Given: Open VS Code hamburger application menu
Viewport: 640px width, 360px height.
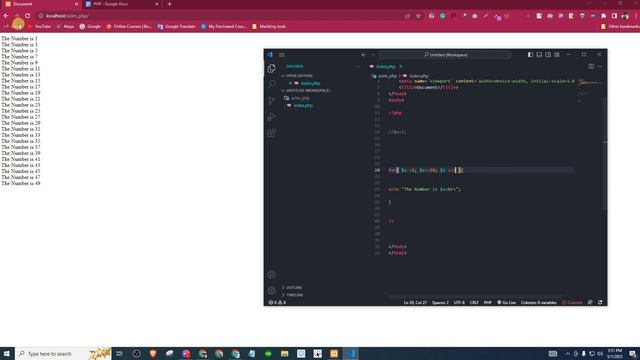Looking at the screenshot, I should coord(282,55).
